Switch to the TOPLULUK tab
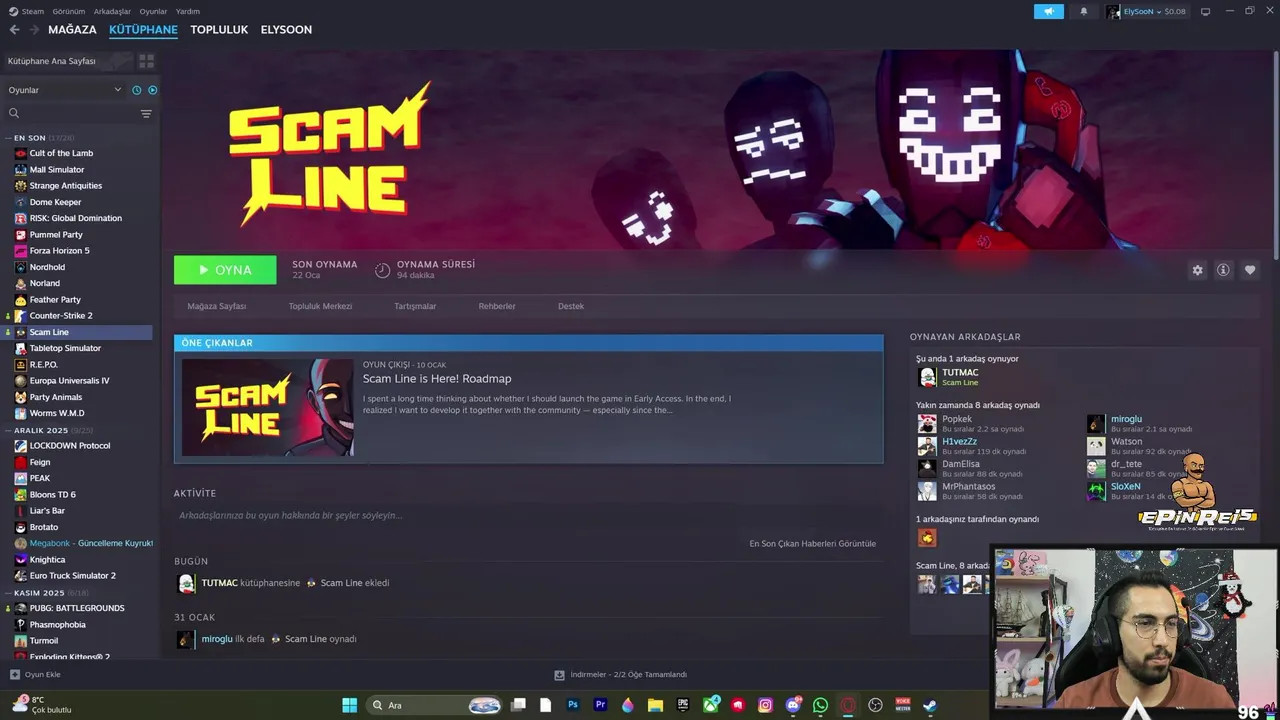1280x720 pixels. [x=219, y=30]
